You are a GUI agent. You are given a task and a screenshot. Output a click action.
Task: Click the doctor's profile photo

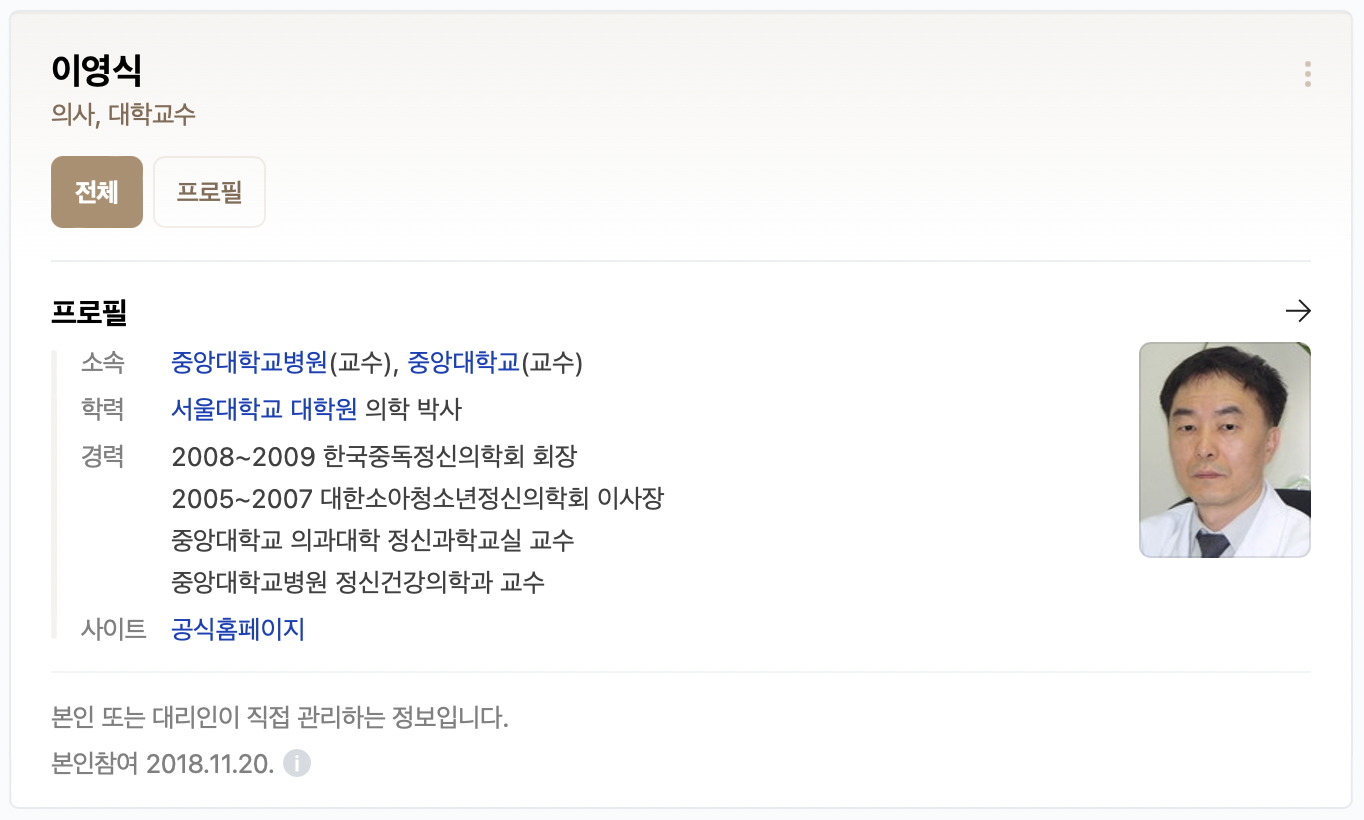(x=1225, y=450)
